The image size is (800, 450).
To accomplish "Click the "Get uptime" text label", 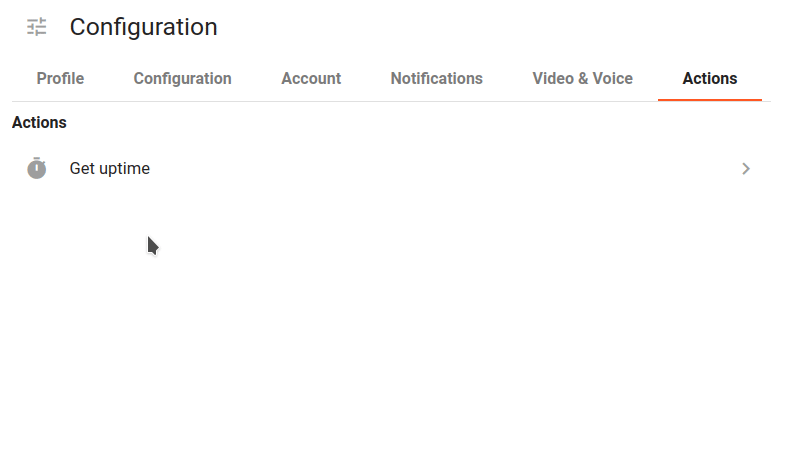I will pos(110,168).
